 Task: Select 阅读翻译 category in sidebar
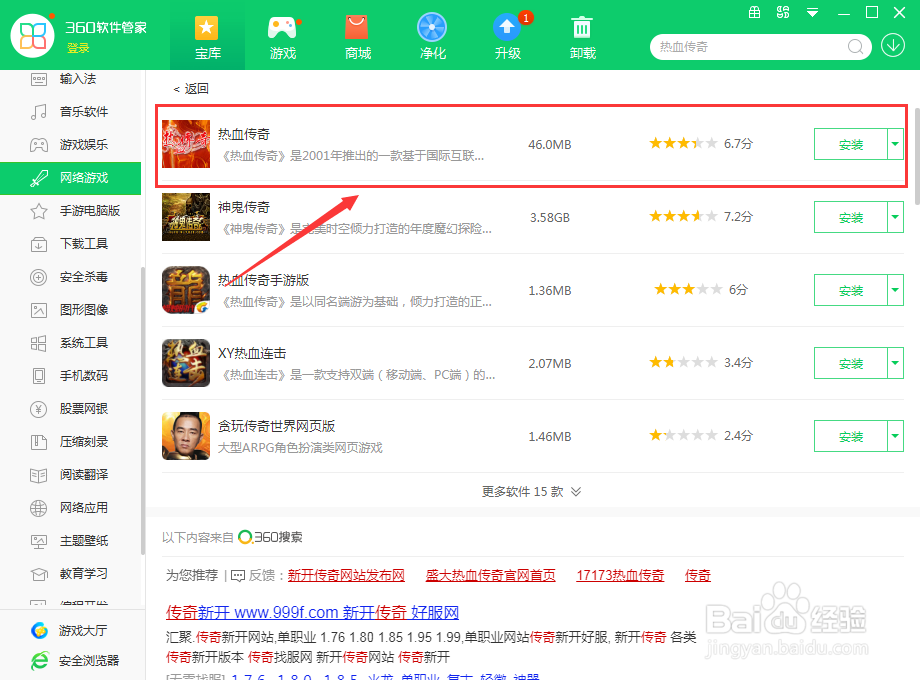coord(70,475)
